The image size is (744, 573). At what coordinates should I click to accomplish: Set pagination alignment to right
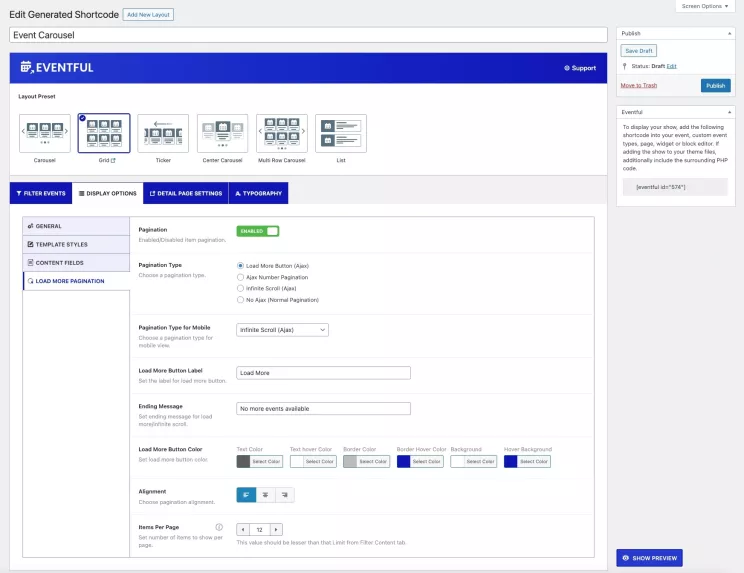coord(285,494)
